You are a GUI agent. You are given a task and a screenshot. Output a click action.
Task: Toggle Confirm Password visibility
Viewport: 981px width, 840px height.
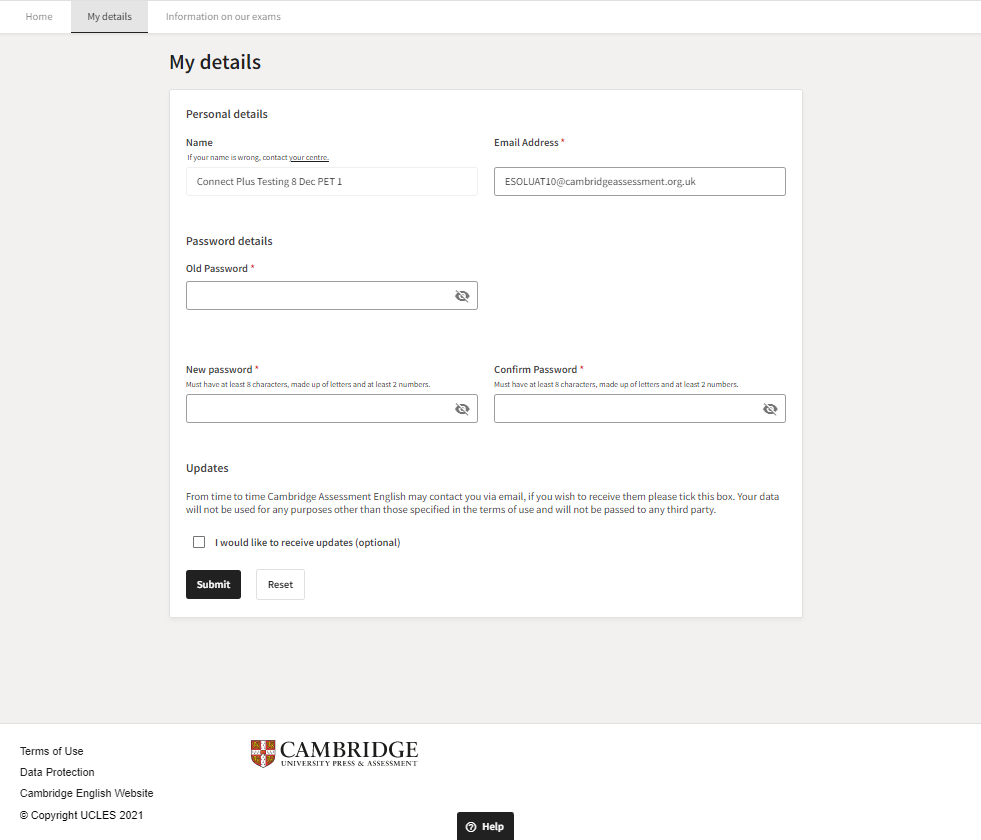[x=770, y=408]
